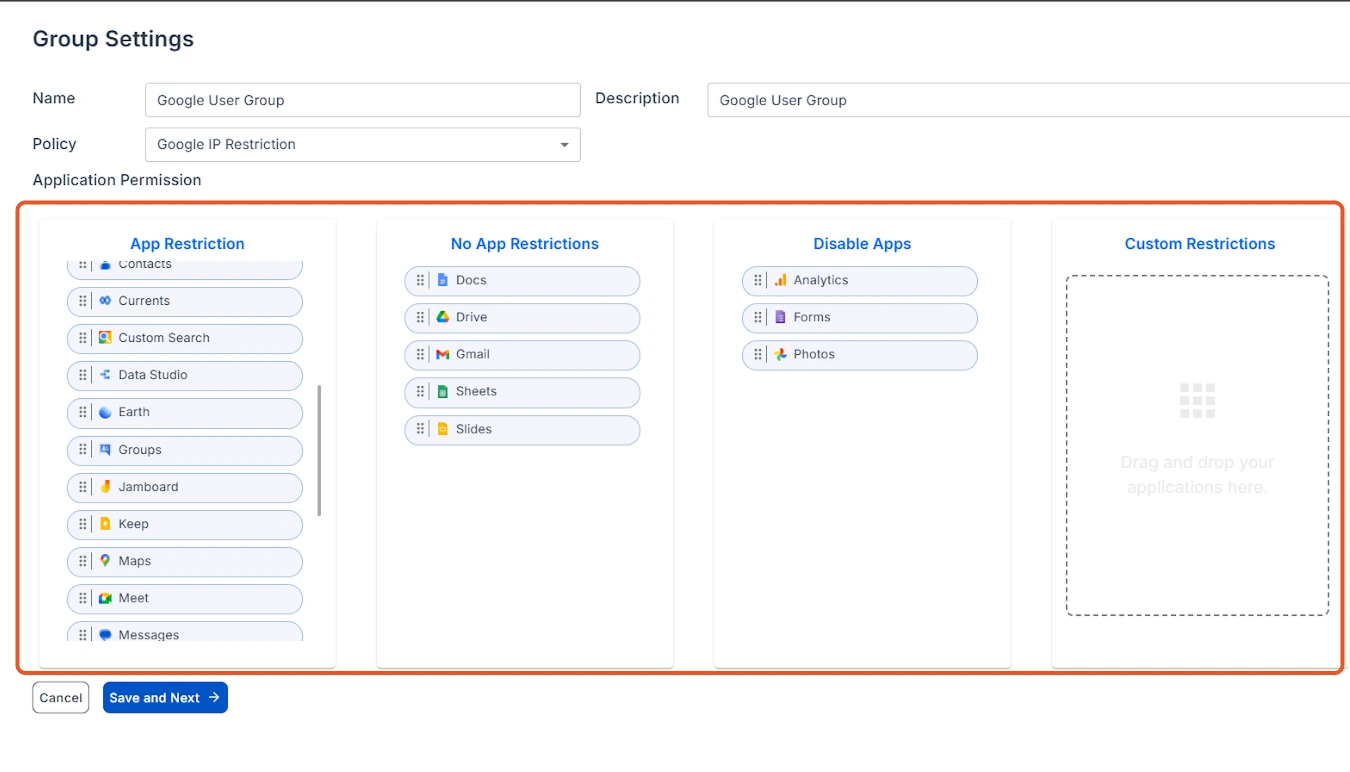Viewport: 1350px width, 772px height.
Task: Select the Custom Search label text
Action: (x=164, y=338)
